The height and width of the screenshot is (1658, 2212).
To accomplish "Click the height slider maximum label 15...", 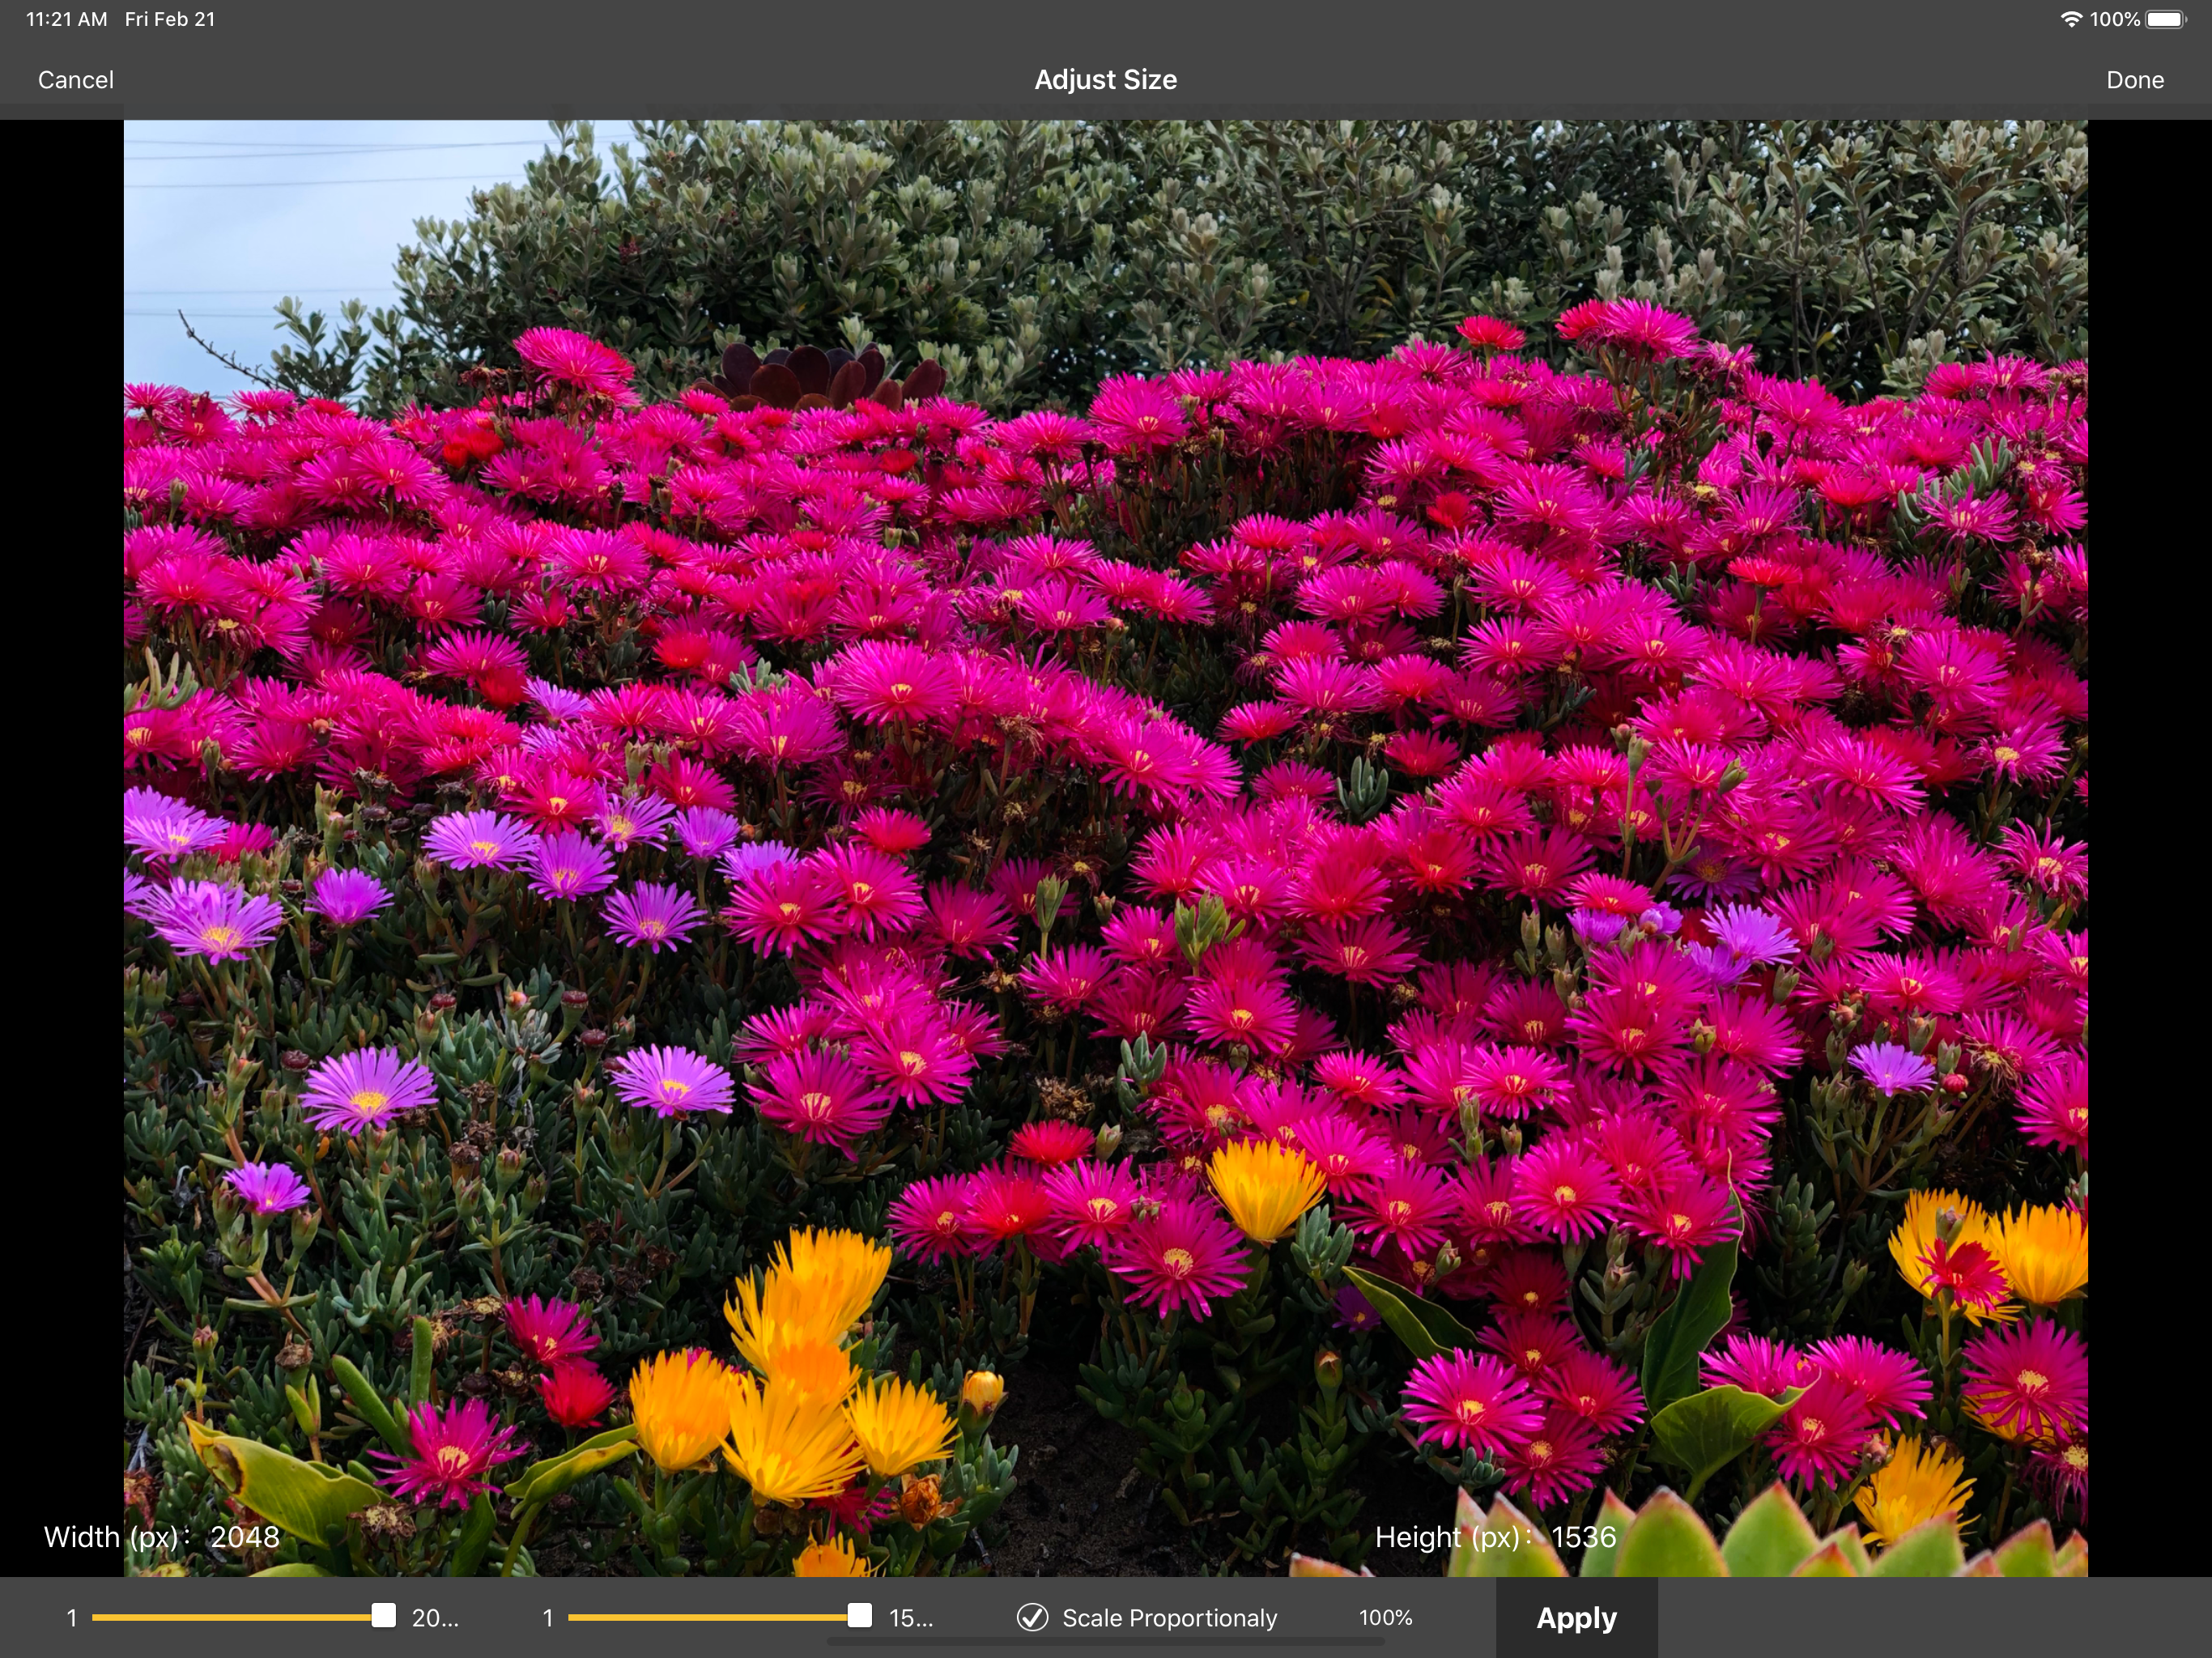I will pyautogui.click(x=911, y=1617).
